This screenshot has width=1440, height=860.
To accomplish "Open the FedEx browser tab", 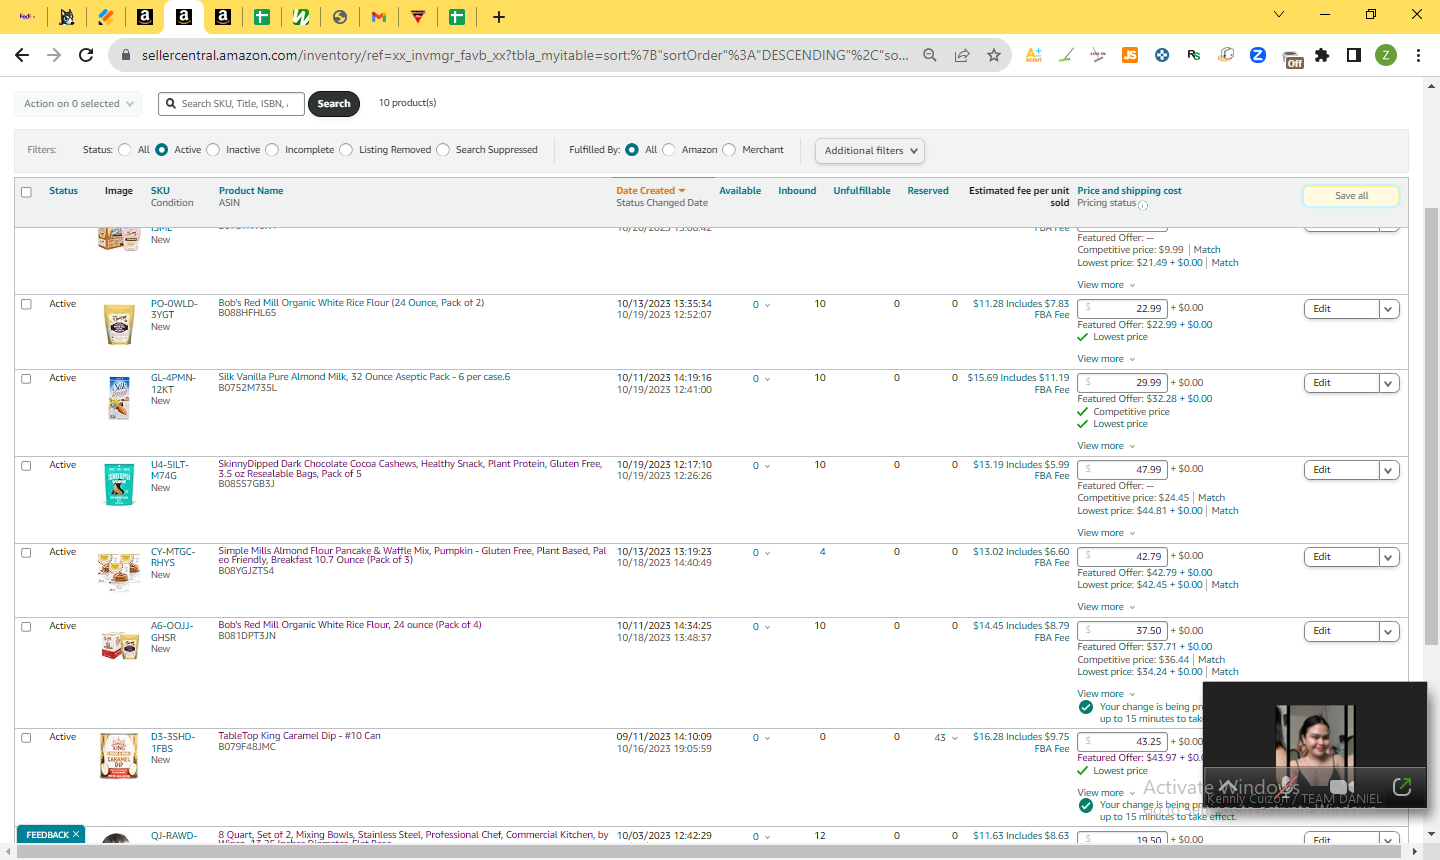I will [x=27, y=16].
